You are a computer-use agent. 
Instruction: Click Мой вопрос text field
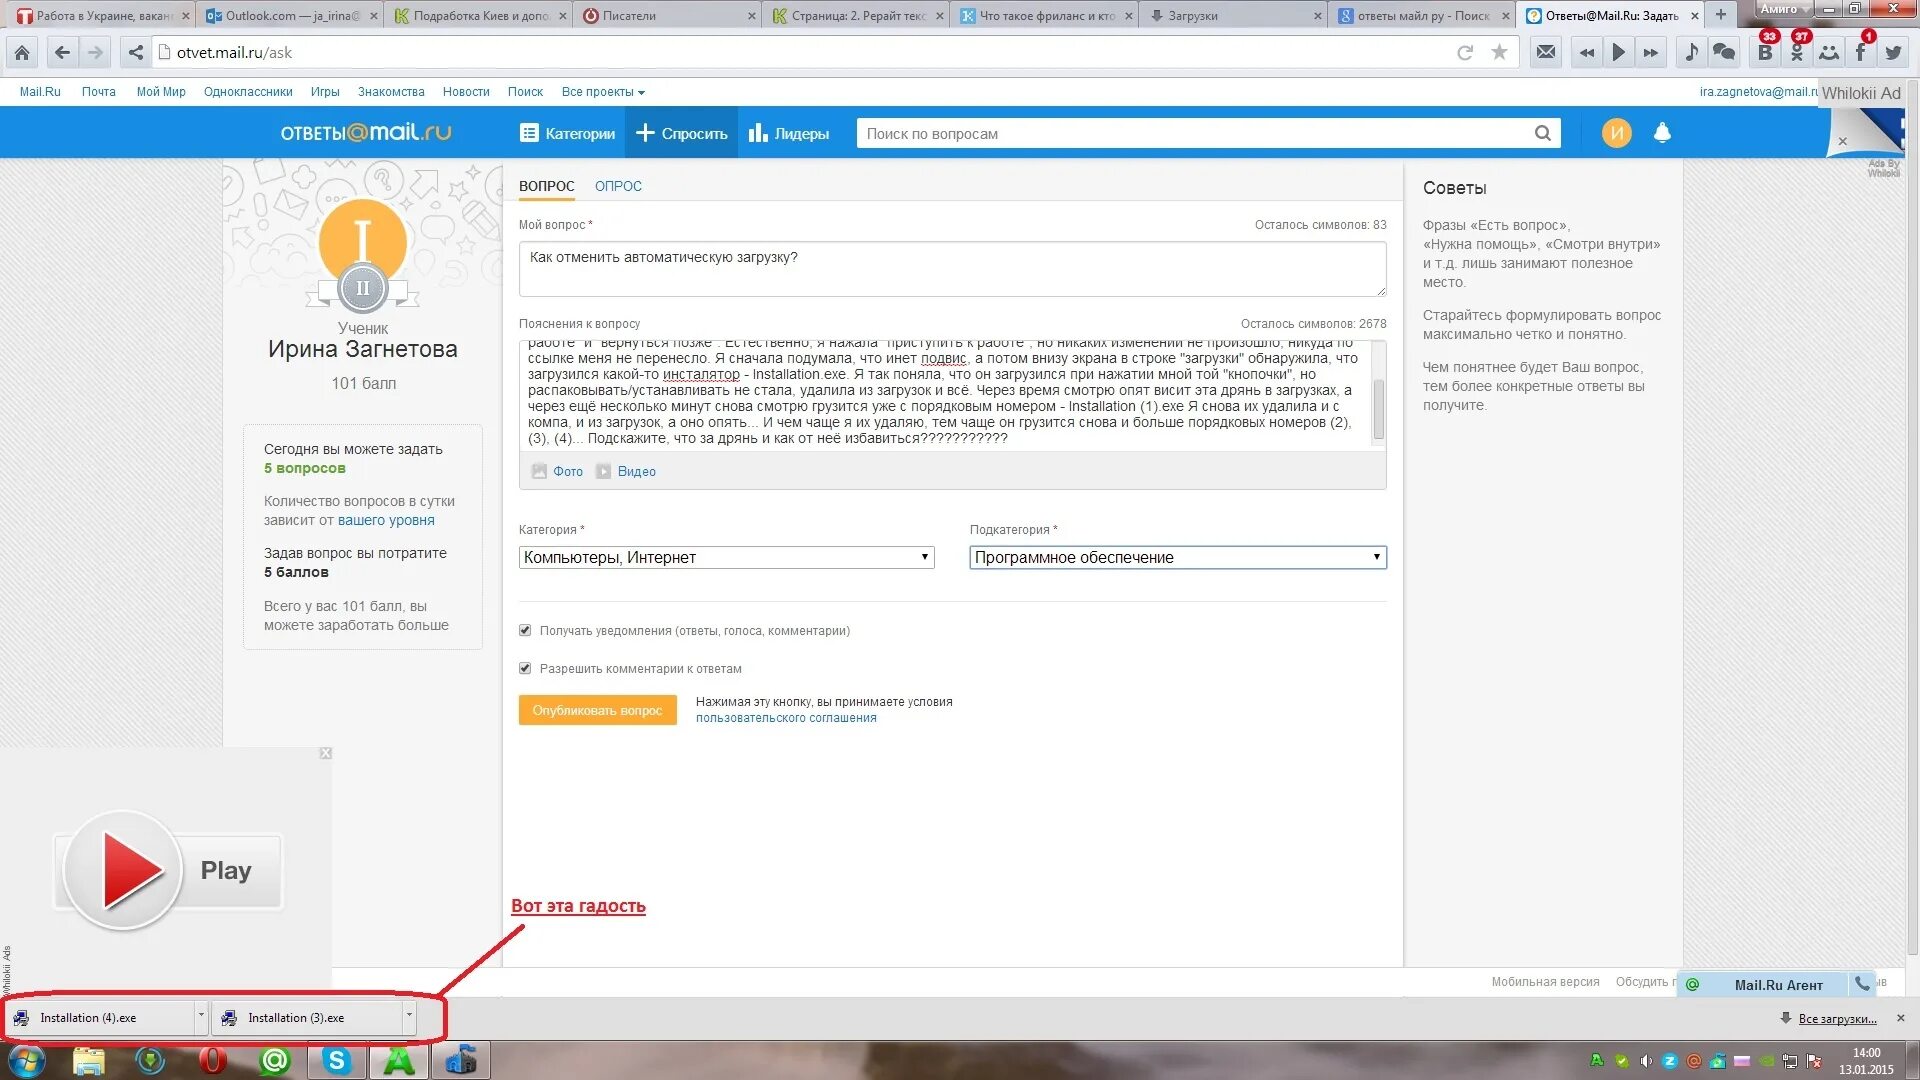pyautogui.click(x=952, y=268)
